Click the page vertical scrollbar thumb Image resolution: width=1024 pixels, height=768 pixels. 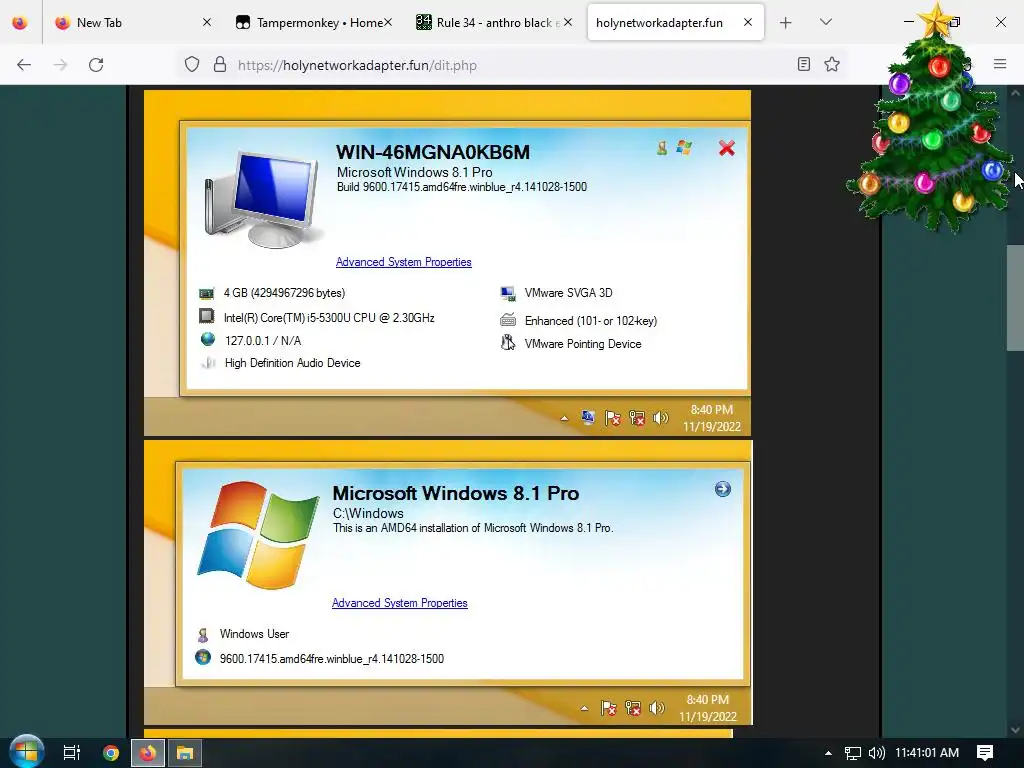click(1015, 298)
